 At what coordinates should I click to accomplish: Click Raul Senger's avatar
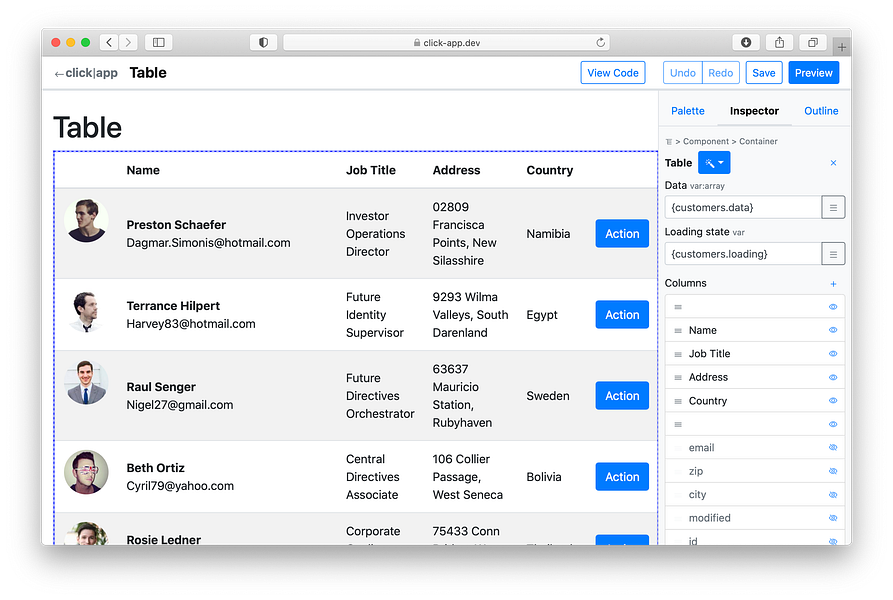click(x=86, y=383)
